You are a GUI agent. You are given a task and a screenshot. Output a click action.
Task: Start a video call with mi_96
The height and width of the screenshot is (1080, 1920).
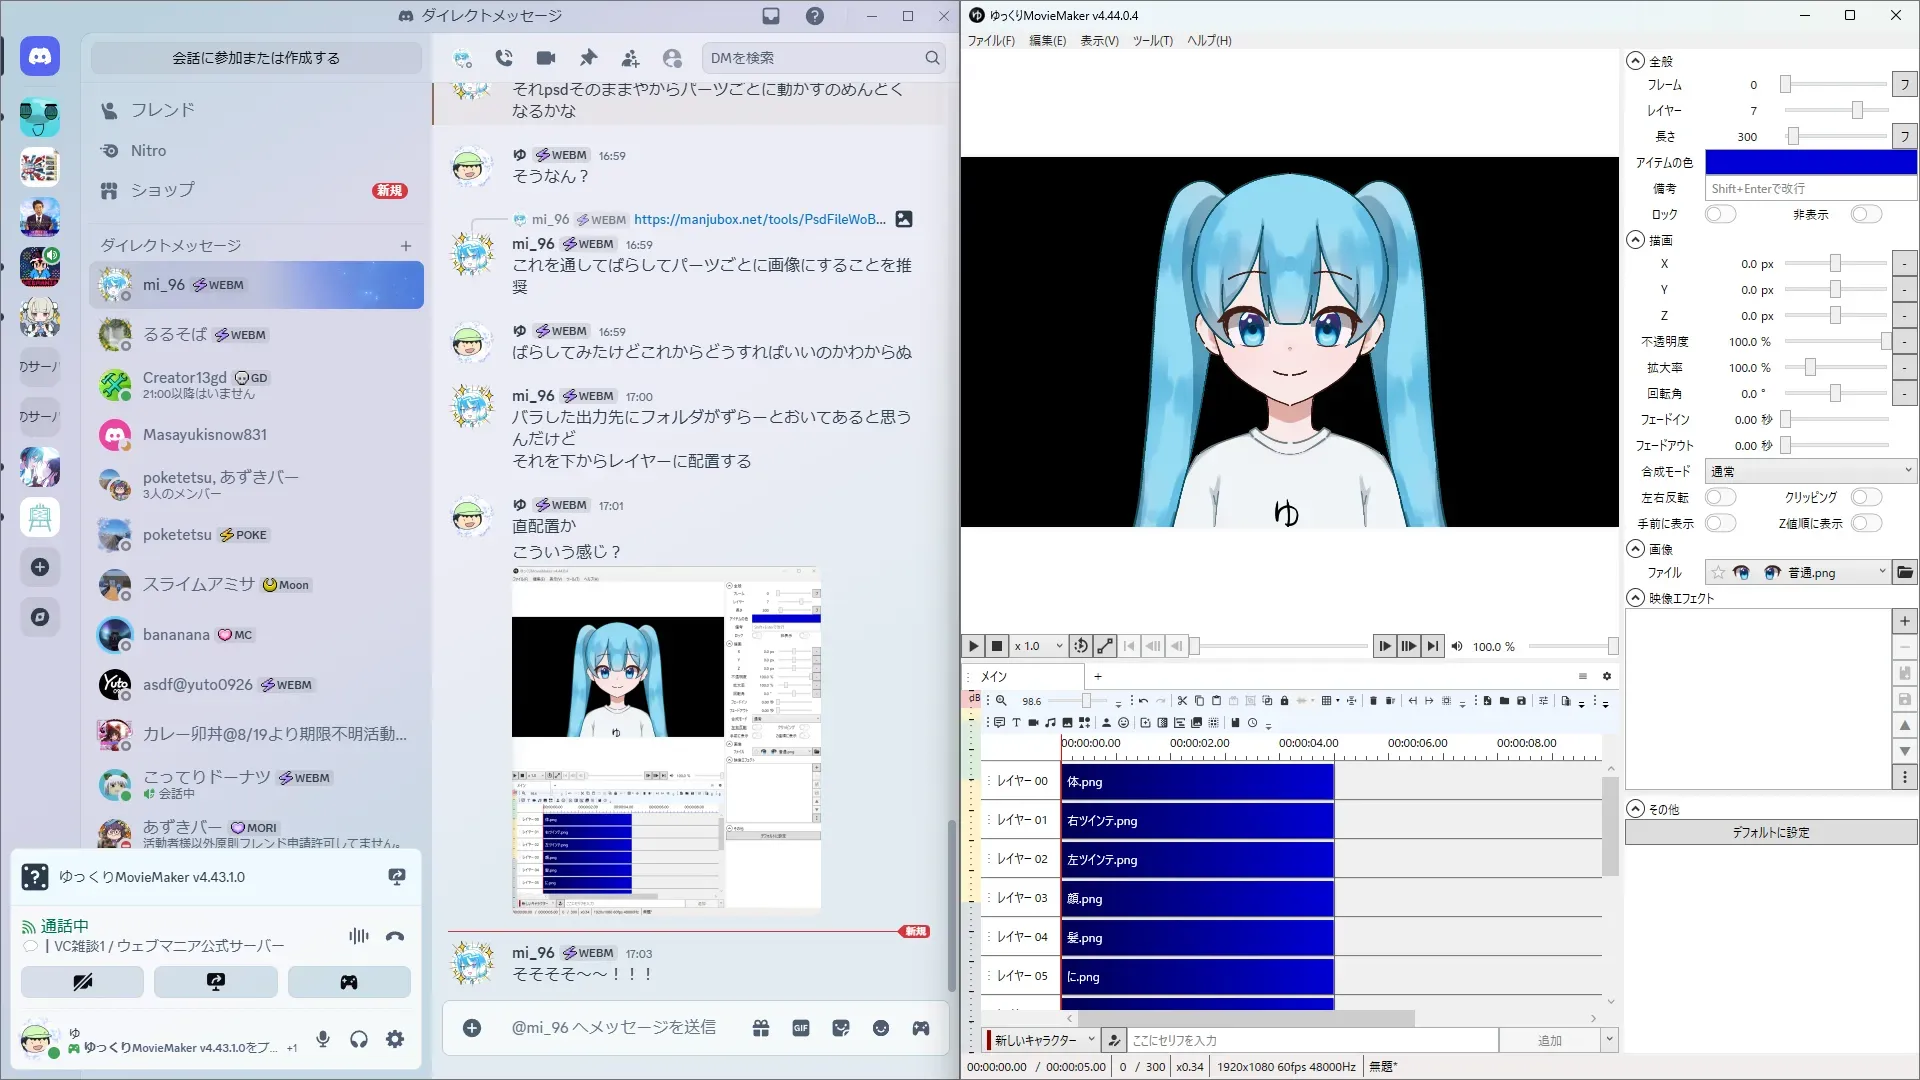click(545, 58)
